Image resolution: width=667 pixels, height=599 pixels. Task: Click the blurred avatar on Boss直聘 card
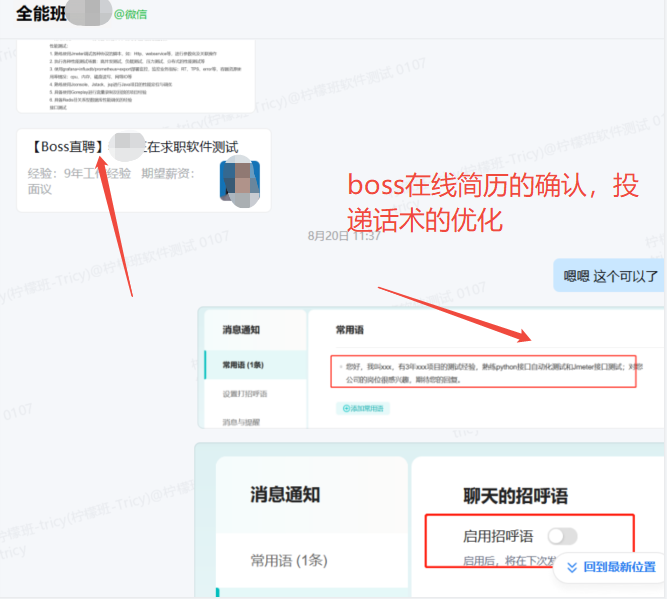pyautogui.click(x=241, y=182)
